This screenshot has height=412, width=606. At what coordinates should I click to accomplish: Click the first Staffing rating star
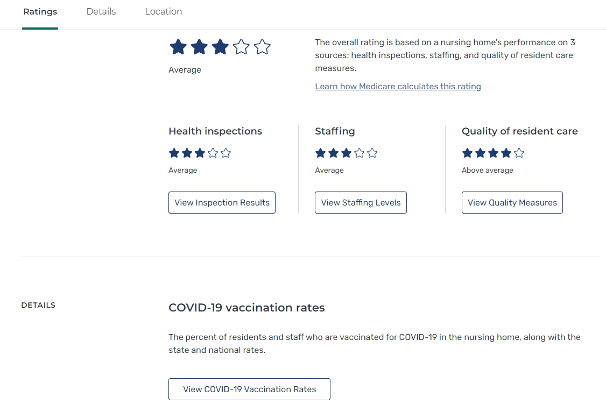320,153
